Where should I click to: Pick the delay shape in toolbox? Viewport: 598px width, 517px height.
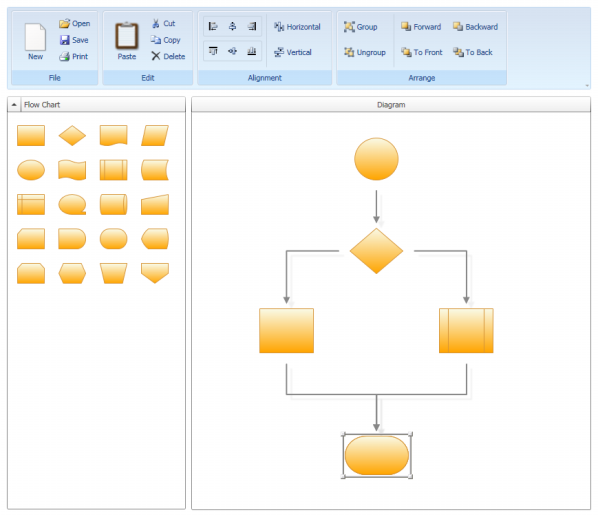pos(72,239)
